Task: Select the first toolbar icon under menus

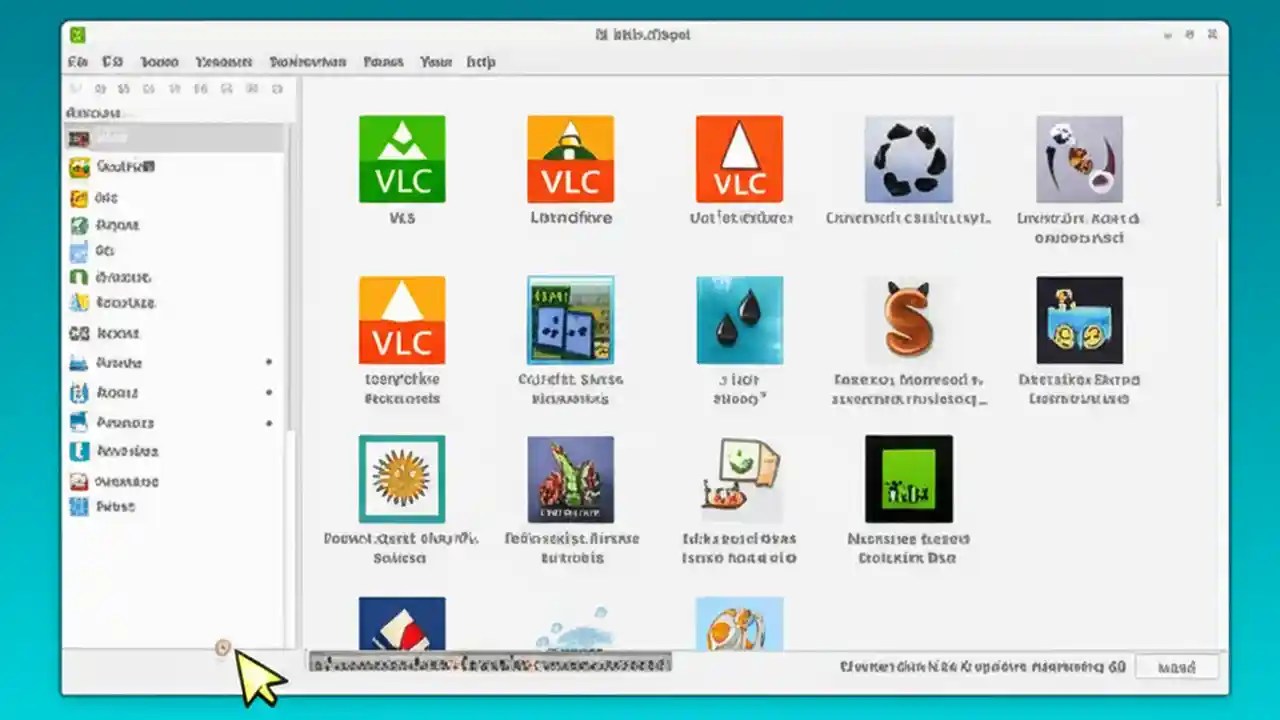Action: [76, 88]
